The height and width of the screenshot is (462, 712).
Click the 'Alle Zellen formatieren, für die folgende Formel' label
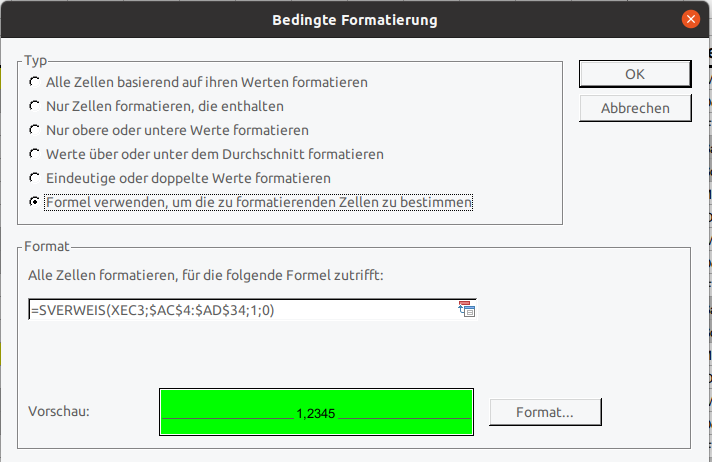[x=206, y=275]
